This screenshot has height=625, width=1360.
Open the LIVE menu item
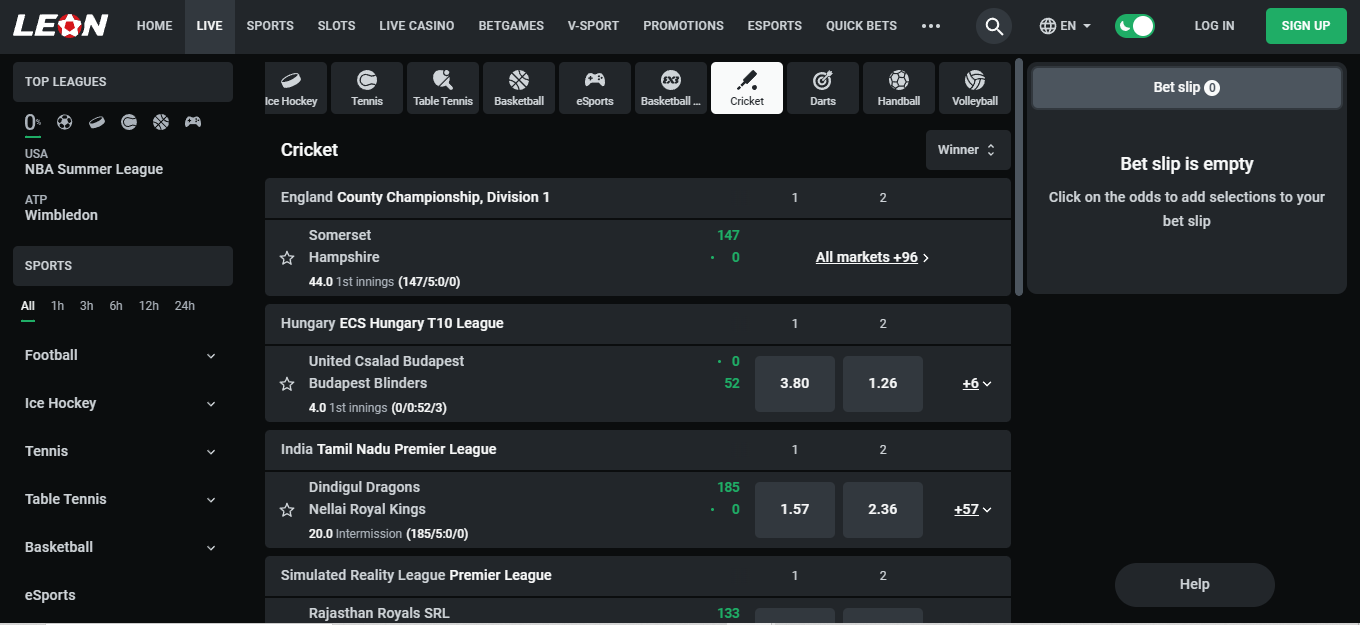coord(210,26)
